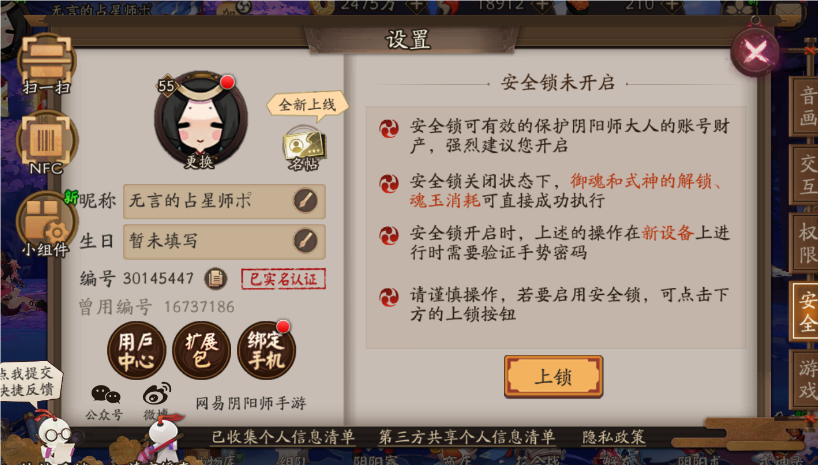Click the 上锁 lock button
This screenshot has height=465, width=818.
pyautogui.click(x=554, y=376)
